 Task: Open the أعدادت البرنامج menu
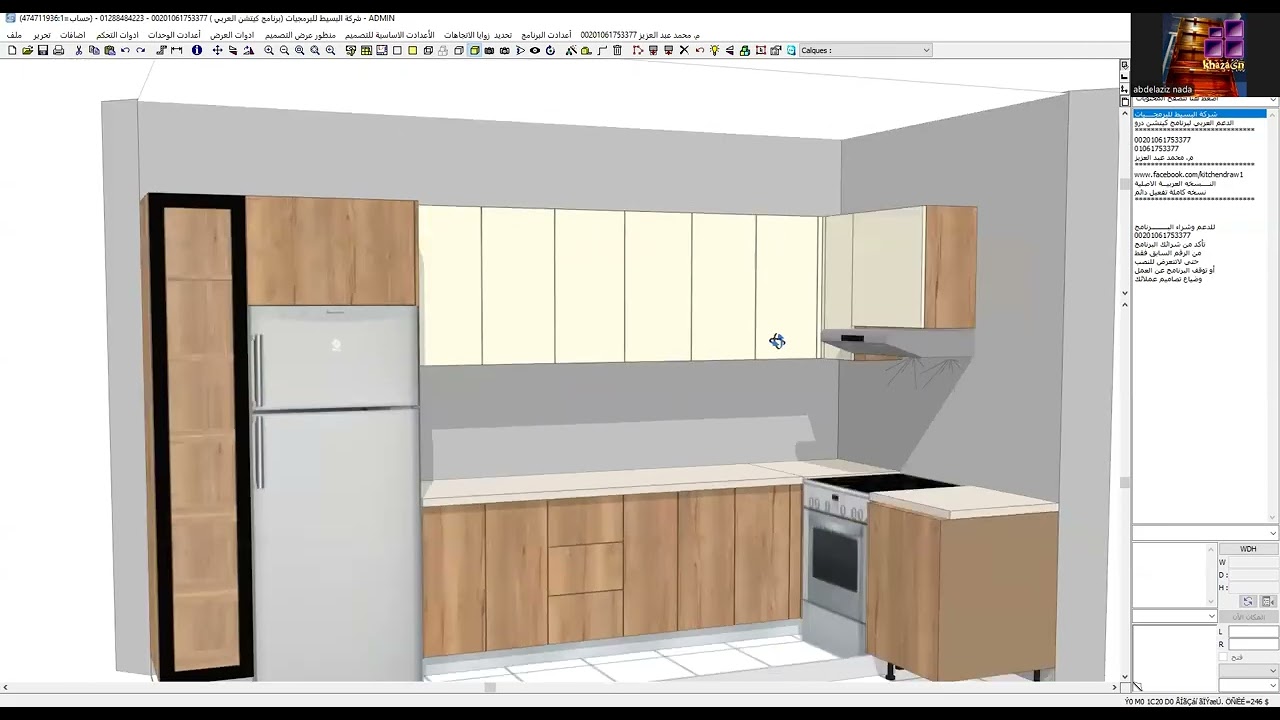coord(546,35)
